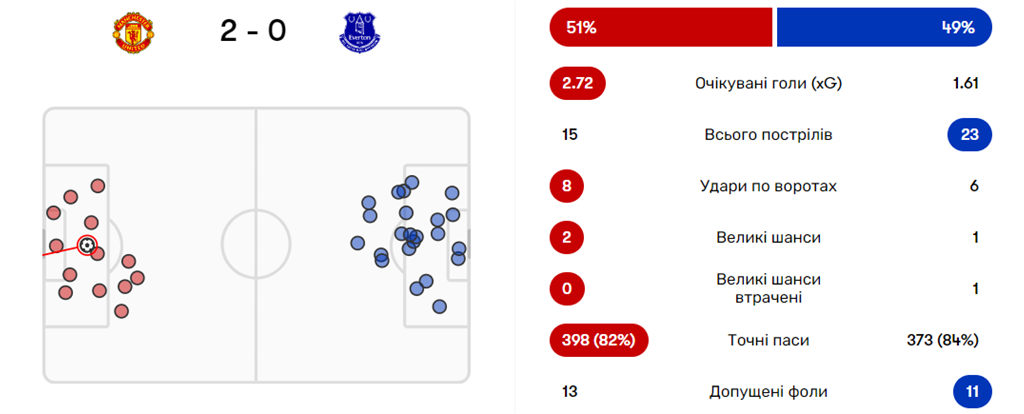1024x414 pixels.
Task: Select the lowest blue Everton shot dot
Action: coord(439,307)
